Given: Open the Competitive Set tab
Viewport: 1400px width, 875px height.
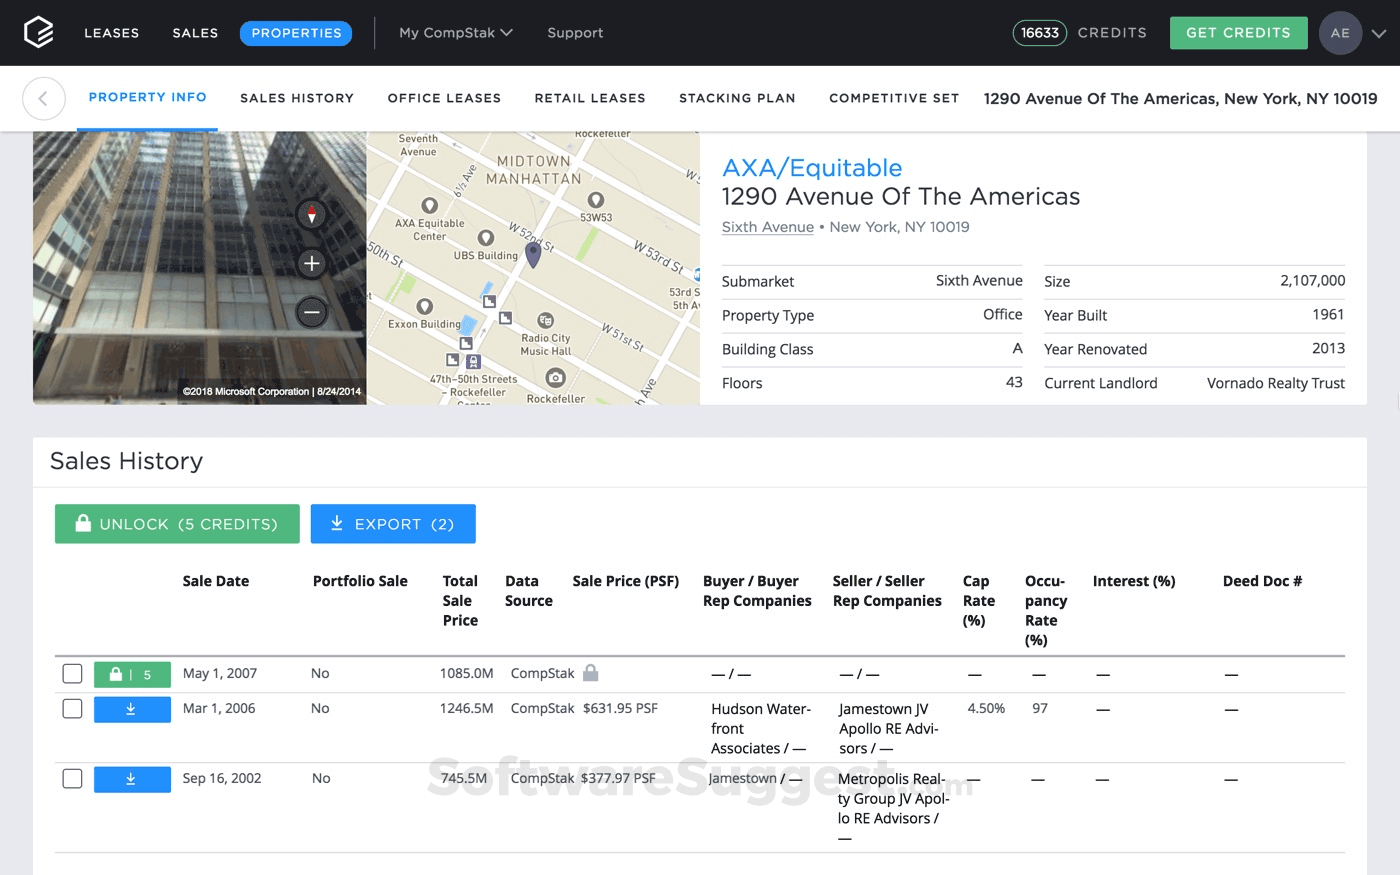Looking at the screenshot, I should pyautogui.click(x=893, y=98).
